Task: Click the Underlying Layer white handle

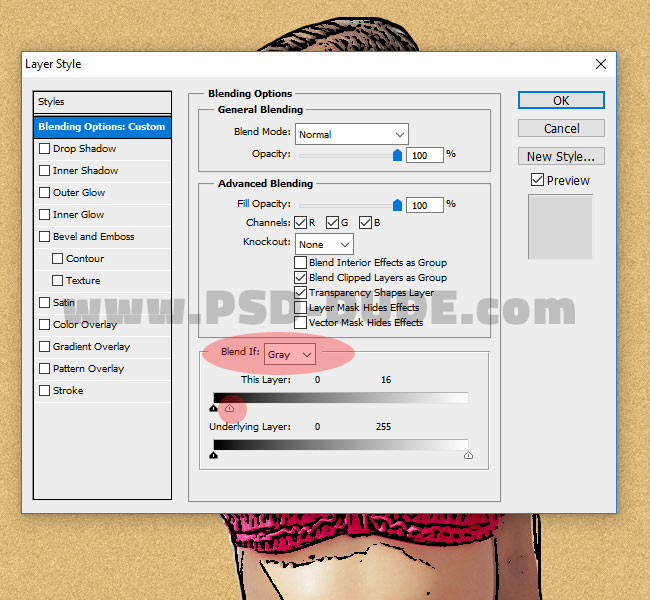Action: (468, 455)
